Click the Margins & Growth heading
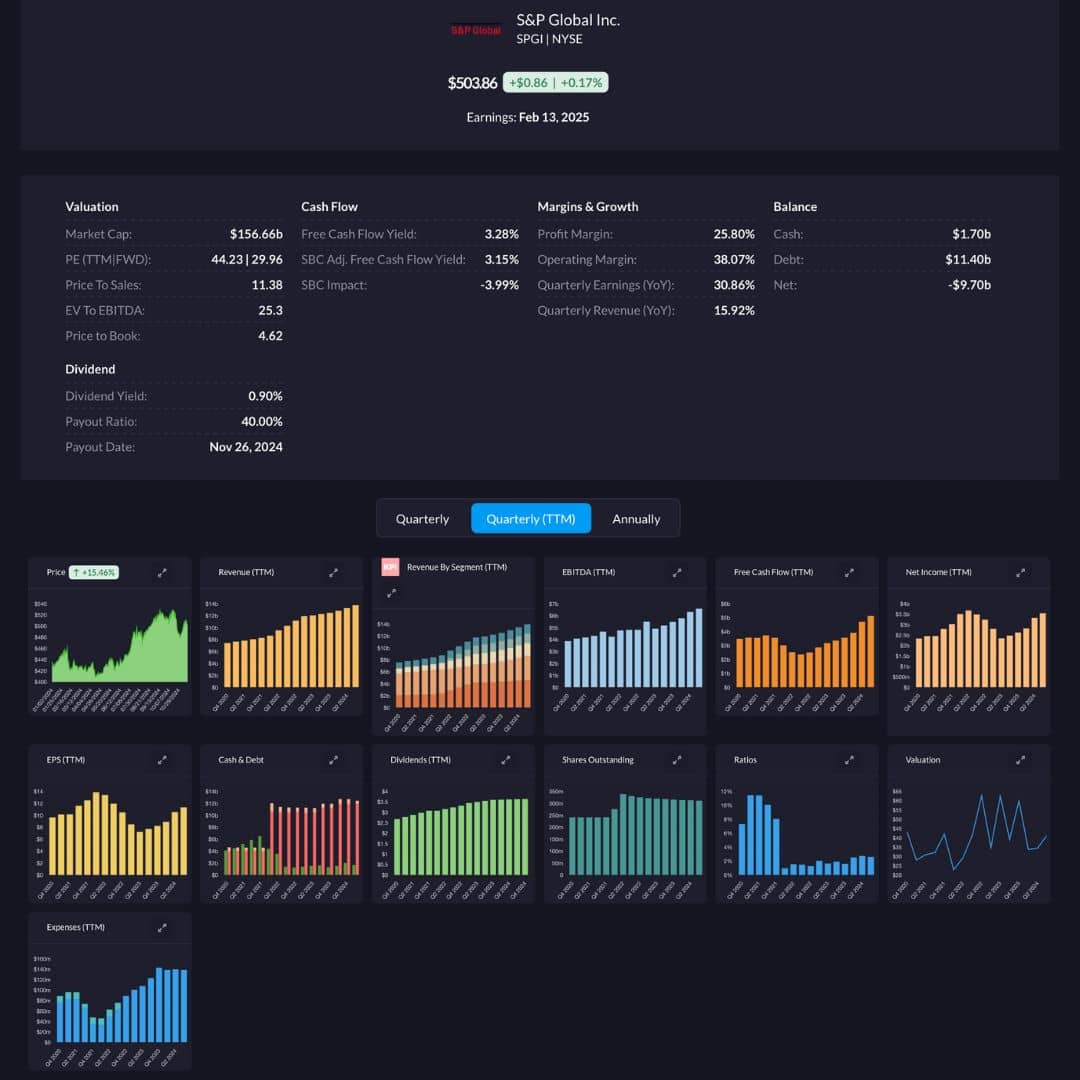The height and width of the screenshot is (1080, 1080). coord(588,207)
